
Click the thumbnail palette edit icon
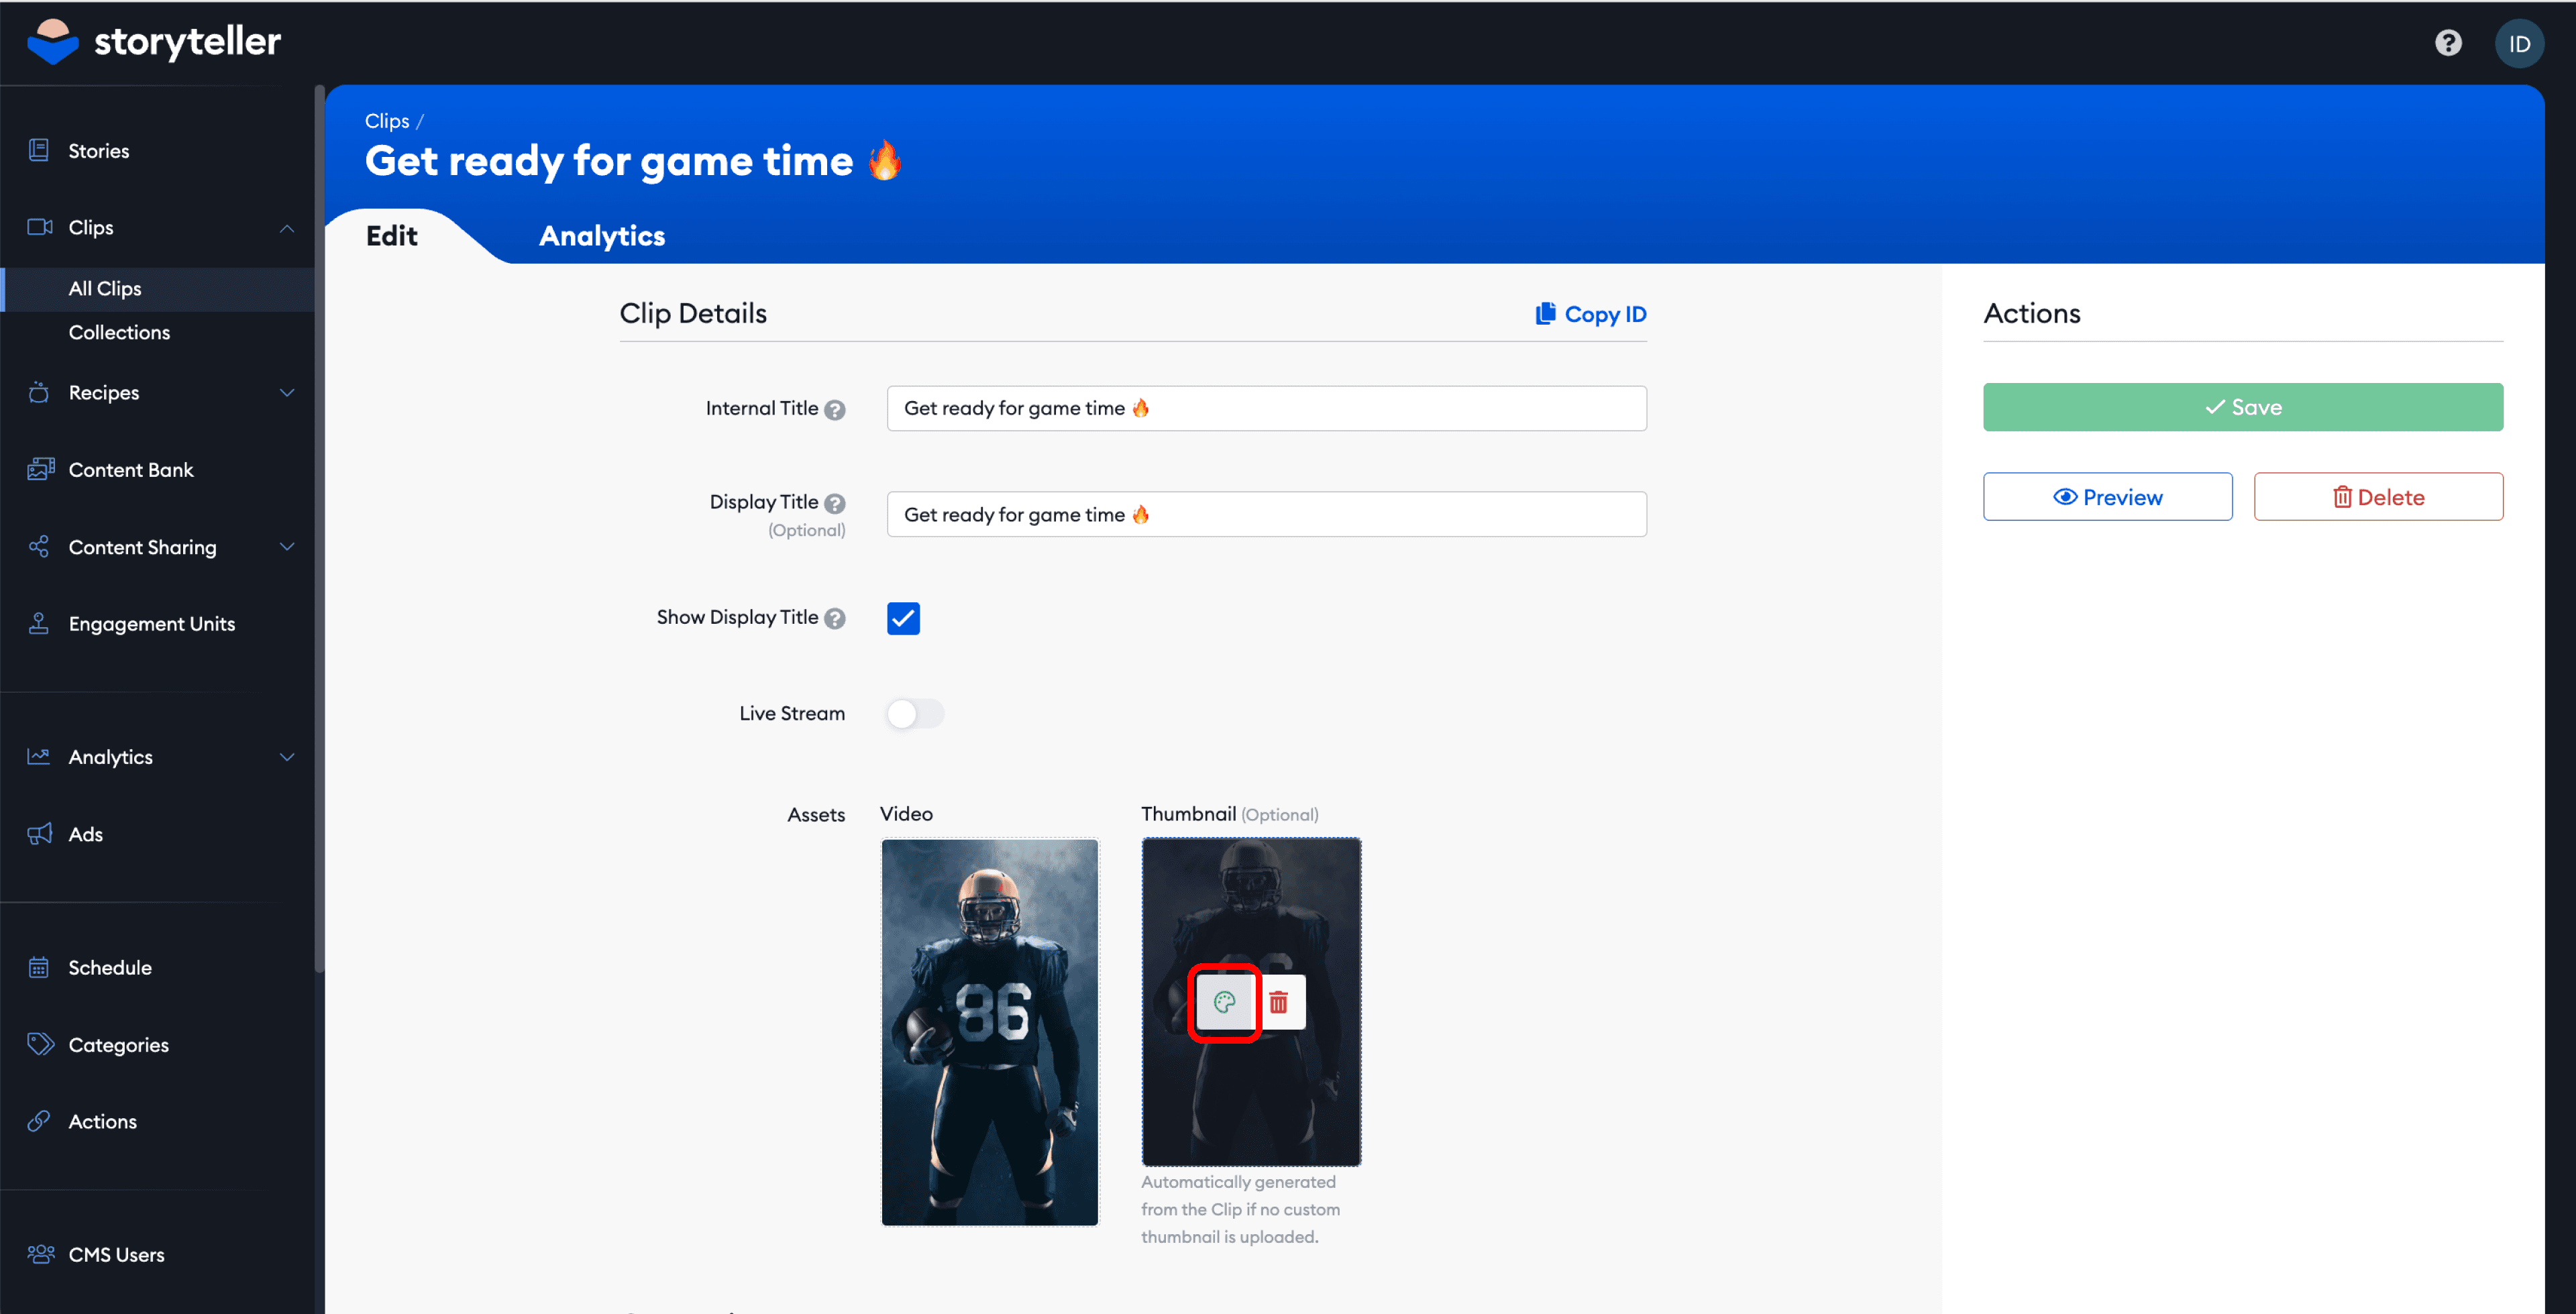(1224, 1002)
